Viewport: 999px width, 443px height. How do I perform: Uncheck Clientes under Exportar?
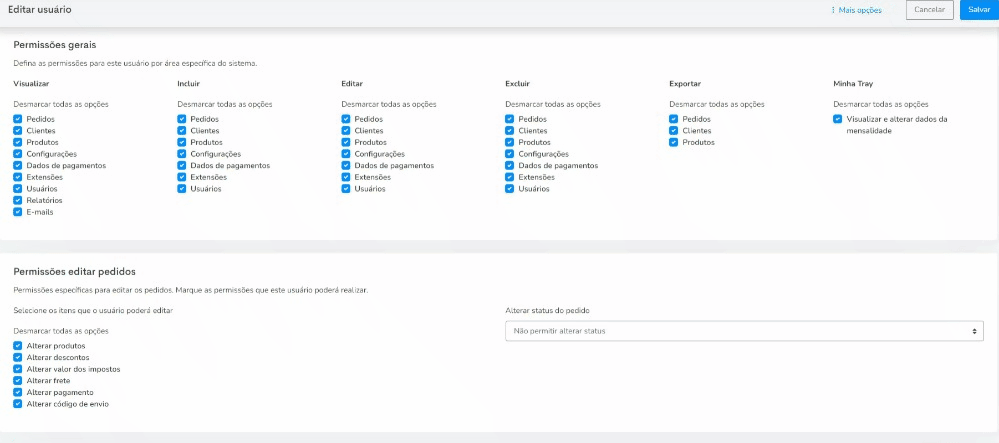tap(674, 131)
